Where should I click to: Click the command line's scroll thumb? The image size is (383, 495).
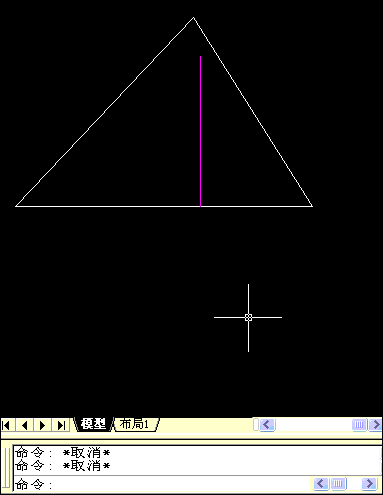click(x=338, y=483)
